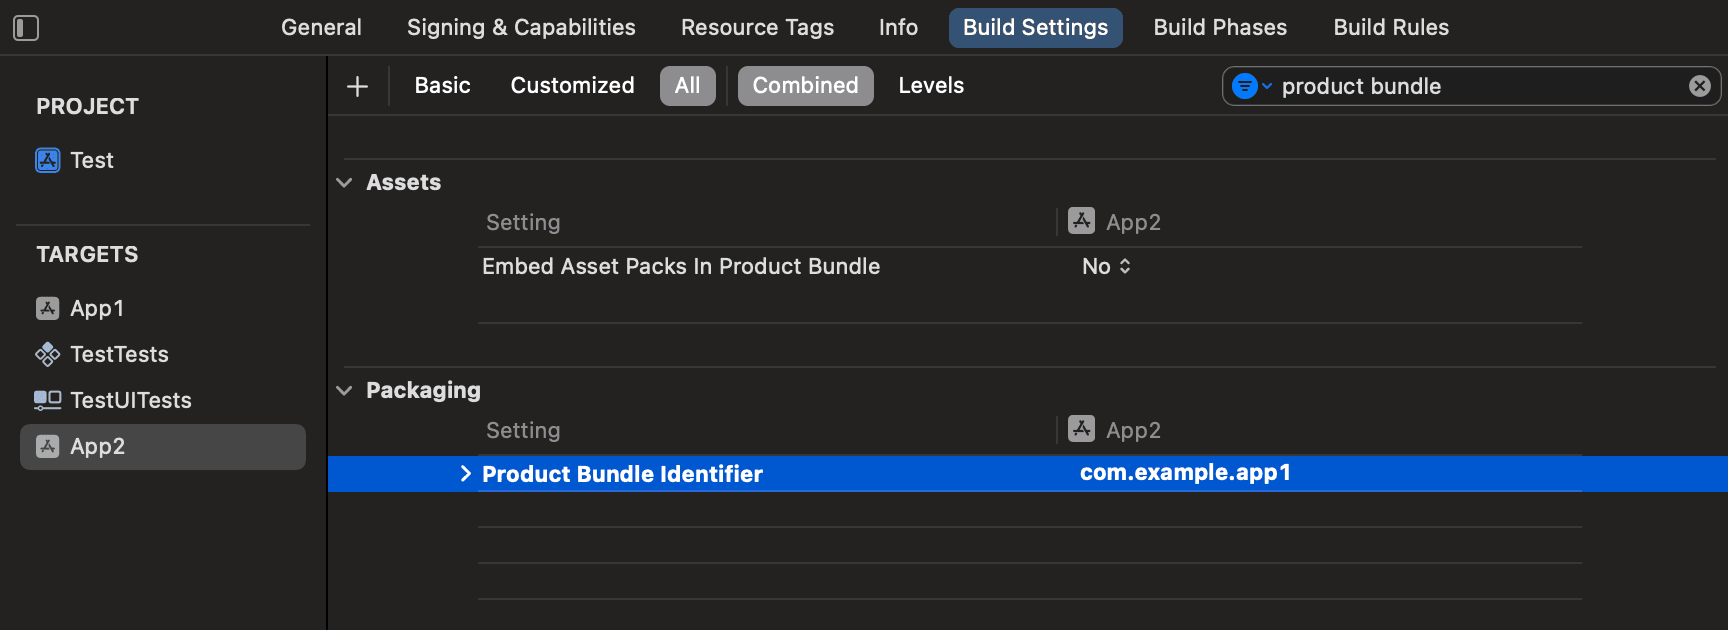
Task: Collapse the Packaging section
Action: (x=344, y=391)
